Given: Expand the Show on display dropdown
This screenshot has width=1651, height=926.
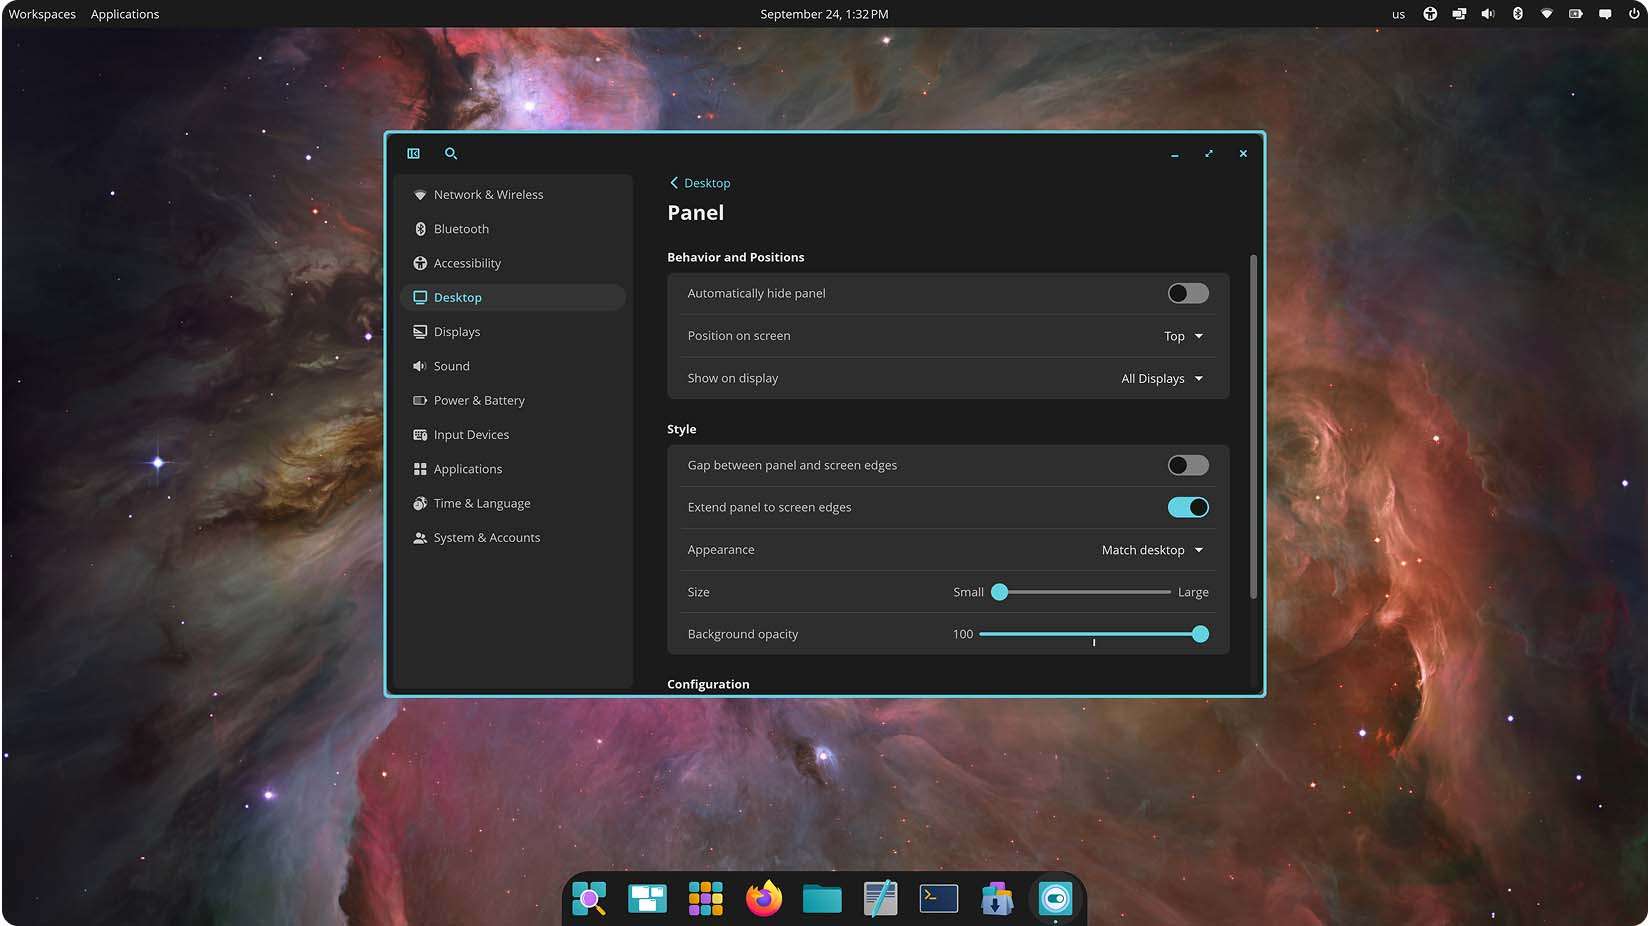Looking at the screenshot, I should pyautogui.click(x=1162, y=379).
